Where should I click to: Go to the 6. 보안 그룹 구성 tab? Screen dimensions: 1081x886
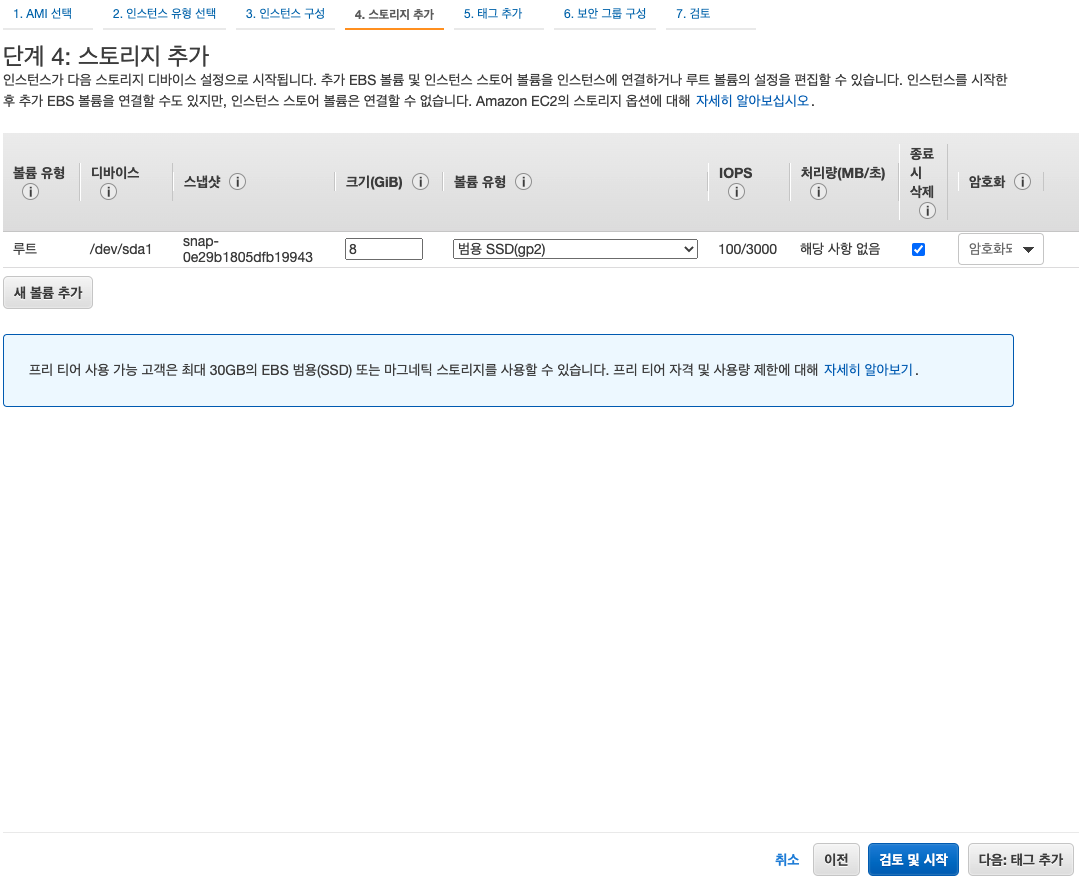605,14
